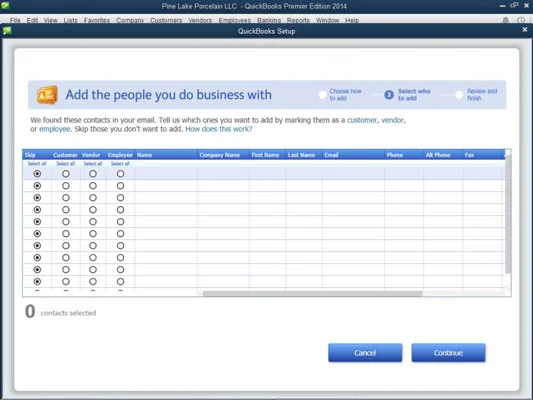The image size is (533, 400).
Task: Select Vendor radio in the ninth row
Action: click(93, 269)
